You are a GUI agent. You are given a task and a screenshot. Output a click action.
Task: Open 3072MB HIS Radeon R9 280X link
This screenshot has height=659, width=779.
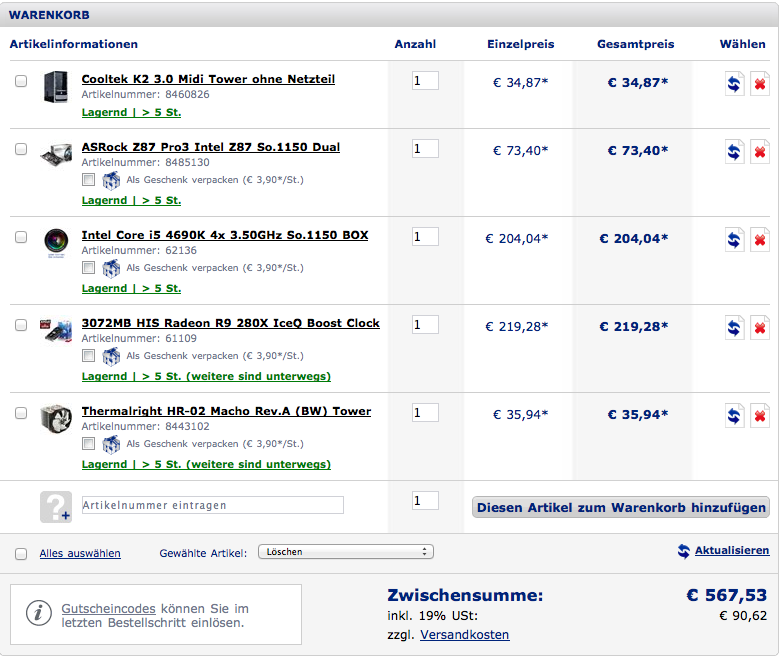[x=231, y=323]
